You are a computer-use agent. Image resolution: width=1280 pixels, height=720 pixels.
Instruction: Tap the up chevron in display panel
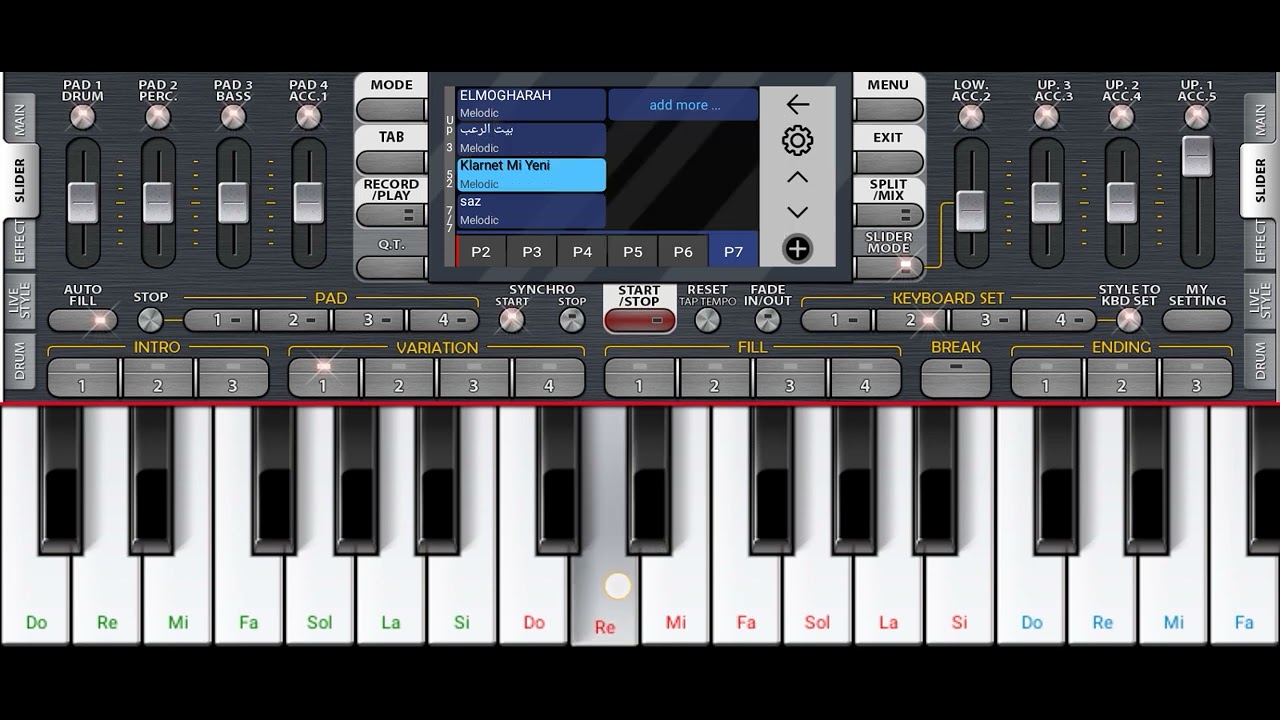[x=797, y=177]
